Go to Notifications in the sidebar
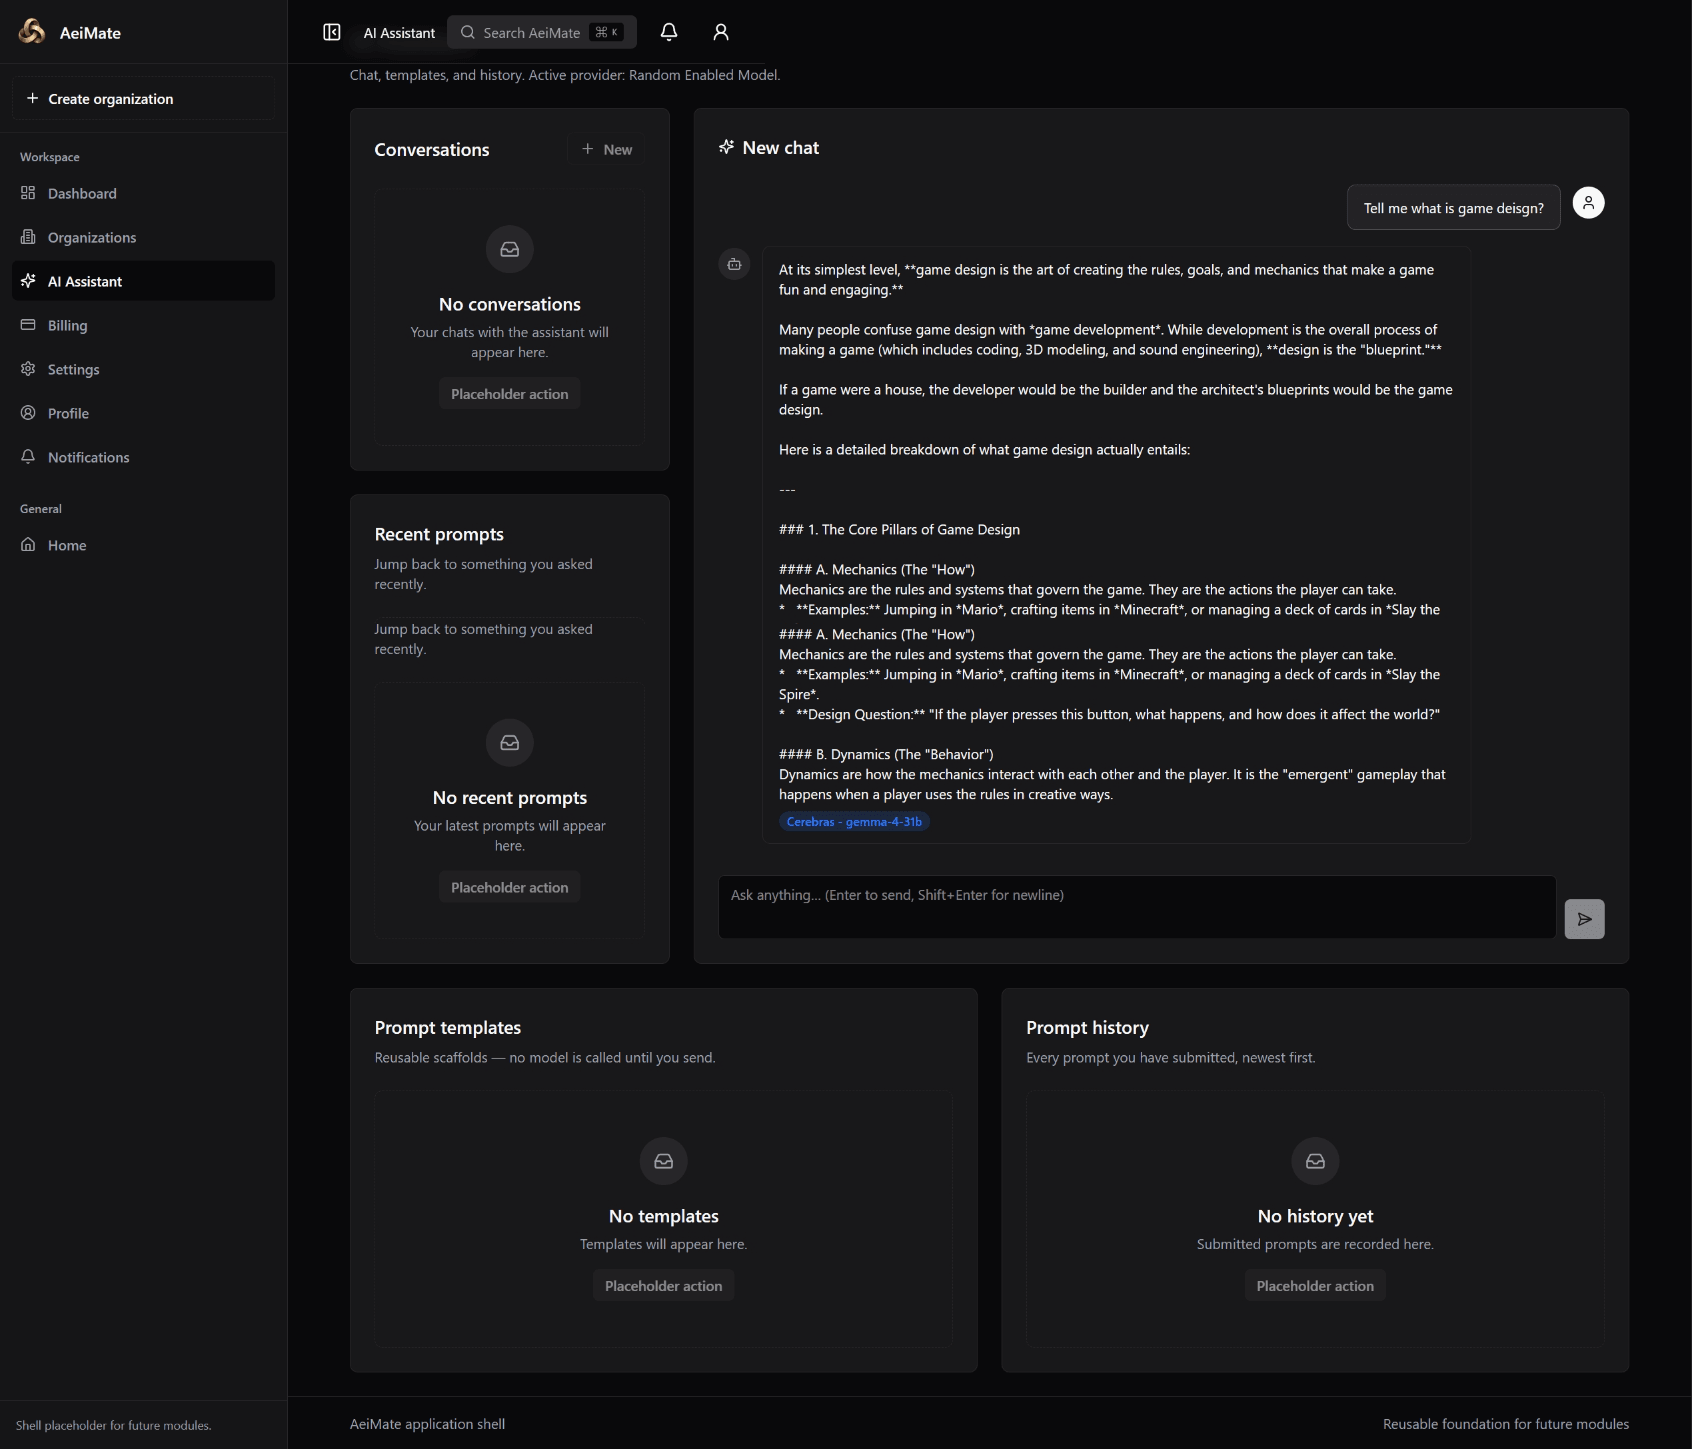 [143, 457]
